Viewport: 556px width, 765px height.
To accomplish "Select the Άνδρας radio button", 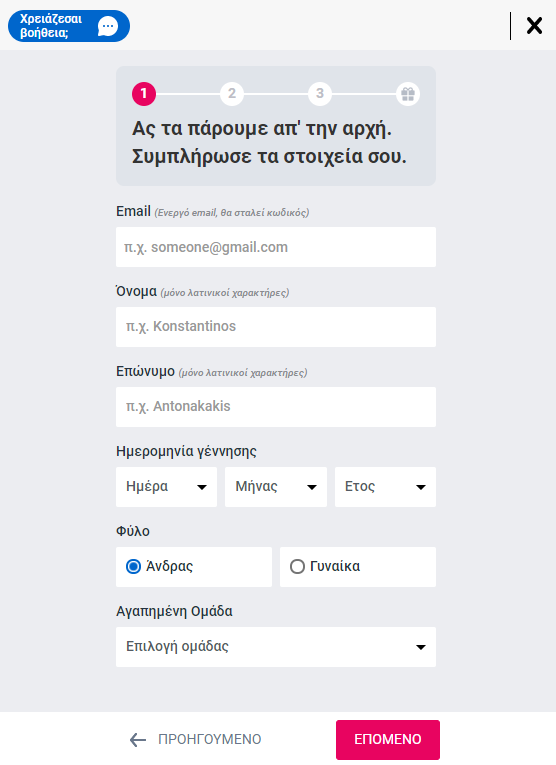I will click(133, 566).
